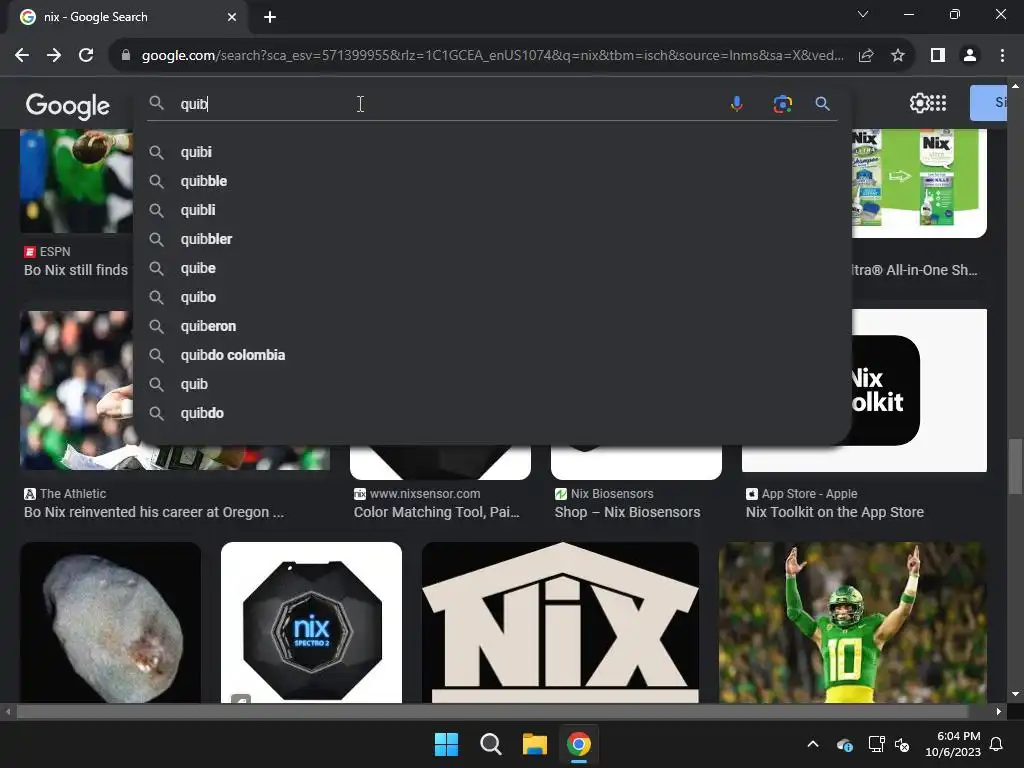
Task: Open the Nix Toolkit app icon image
Action: [x=920, y=391]
